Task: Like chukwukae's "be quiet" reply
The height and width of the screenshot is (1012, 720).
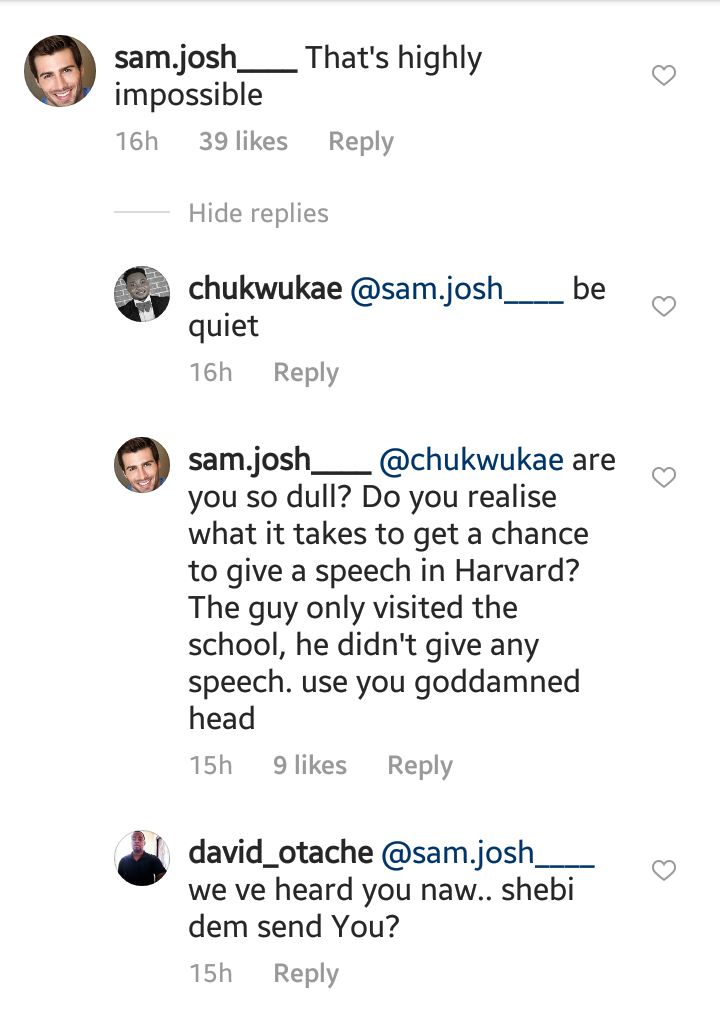Action: [664, 307]
